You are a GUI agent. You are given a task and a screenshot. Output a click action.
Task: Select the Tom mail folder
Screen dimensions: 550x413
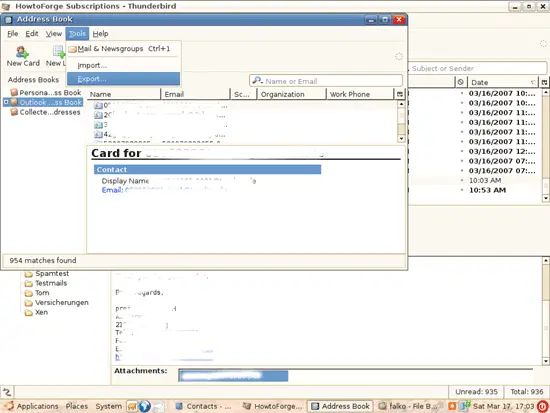pos(42,293)
